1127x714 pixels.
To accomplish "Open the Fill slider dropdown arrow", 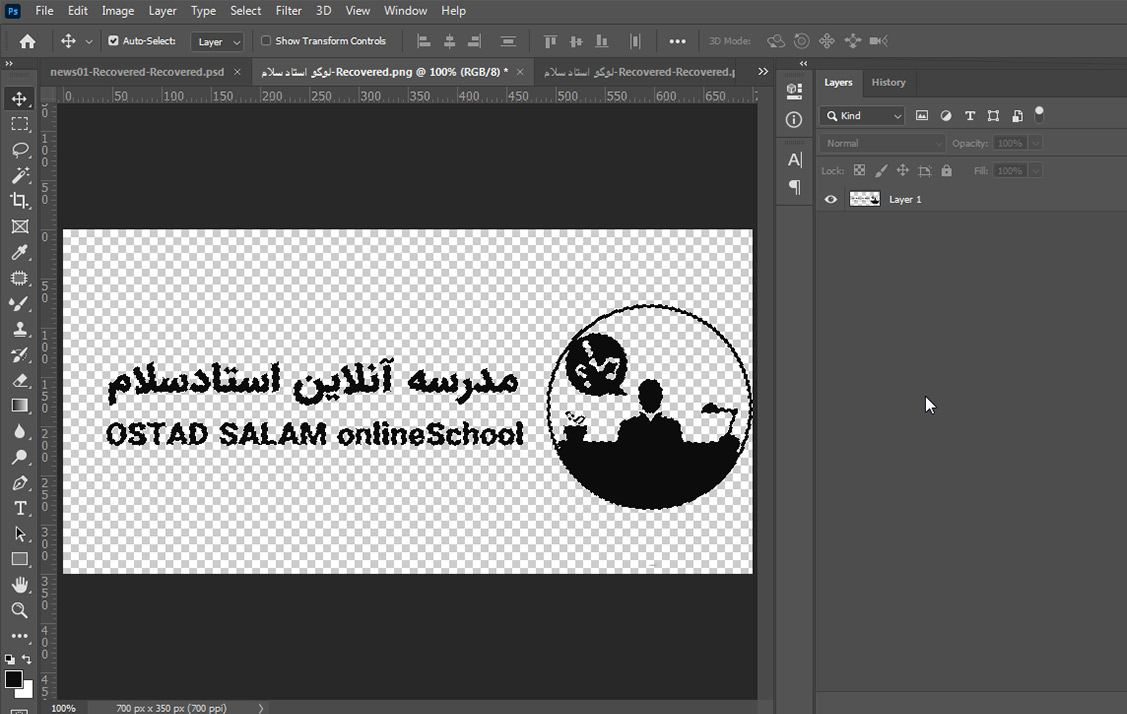I will (x=1035, y=170).
